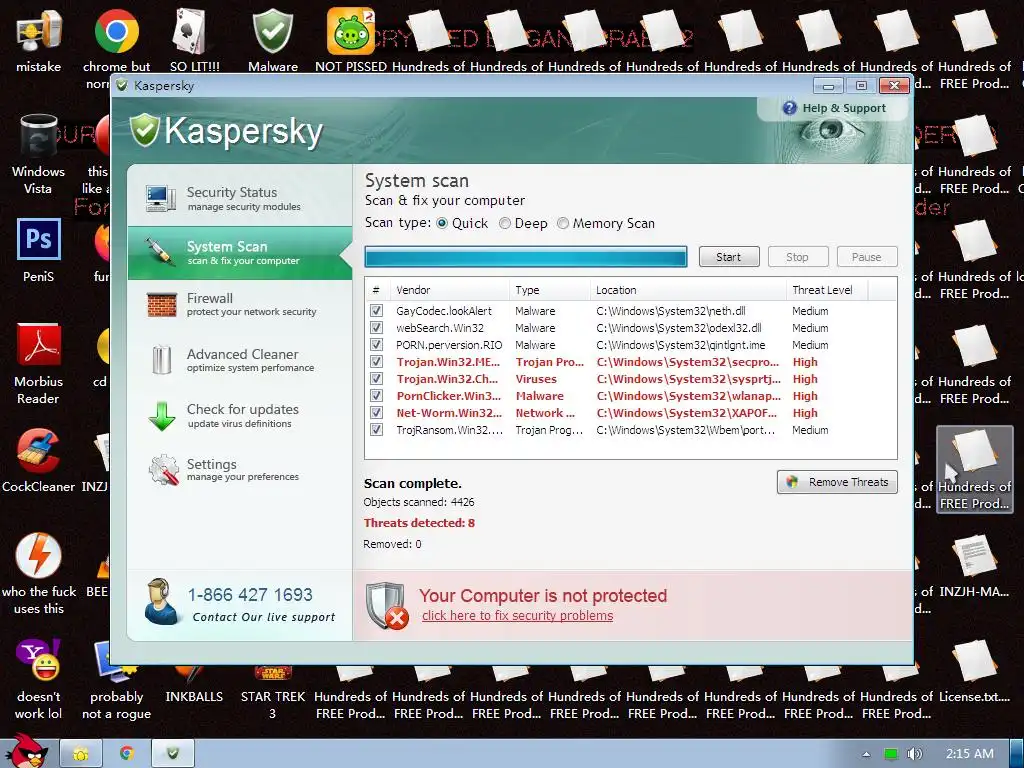Image resolution: width=1024 pixels, height=768 pixels.
Task: Uncheck PORN.perversion.RIO threat checkbox
Action: point(376,344)
